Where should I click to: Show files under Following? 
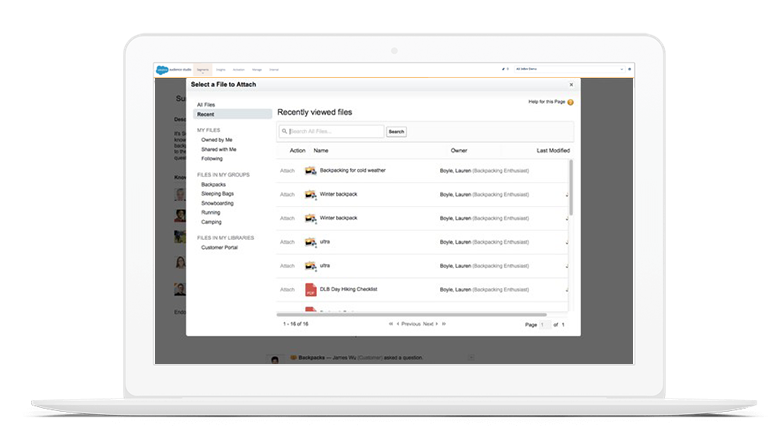pos(212,159)
